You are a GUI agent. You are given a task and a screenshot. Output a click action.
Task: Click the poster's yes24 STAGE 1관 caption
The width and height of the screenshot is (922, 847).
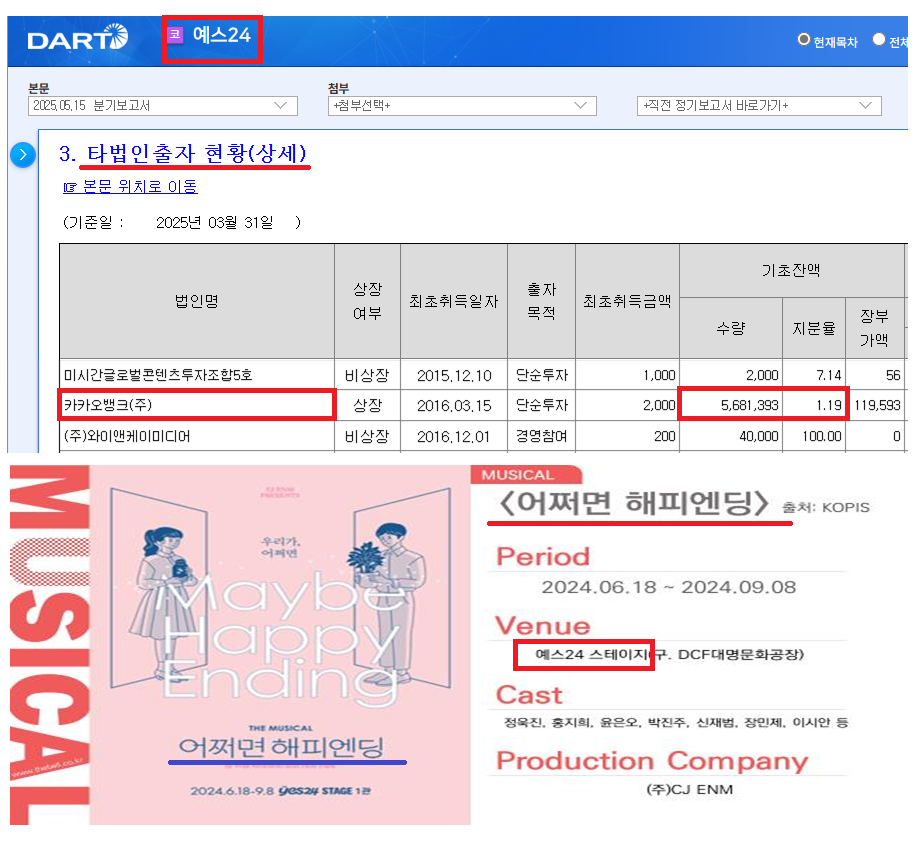tap(325, 791)
